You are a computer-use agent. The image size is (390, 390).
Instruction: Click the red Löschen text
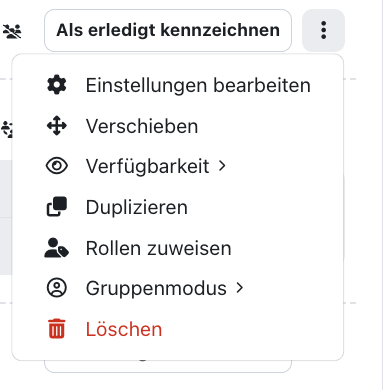click(x=124, y=329)
